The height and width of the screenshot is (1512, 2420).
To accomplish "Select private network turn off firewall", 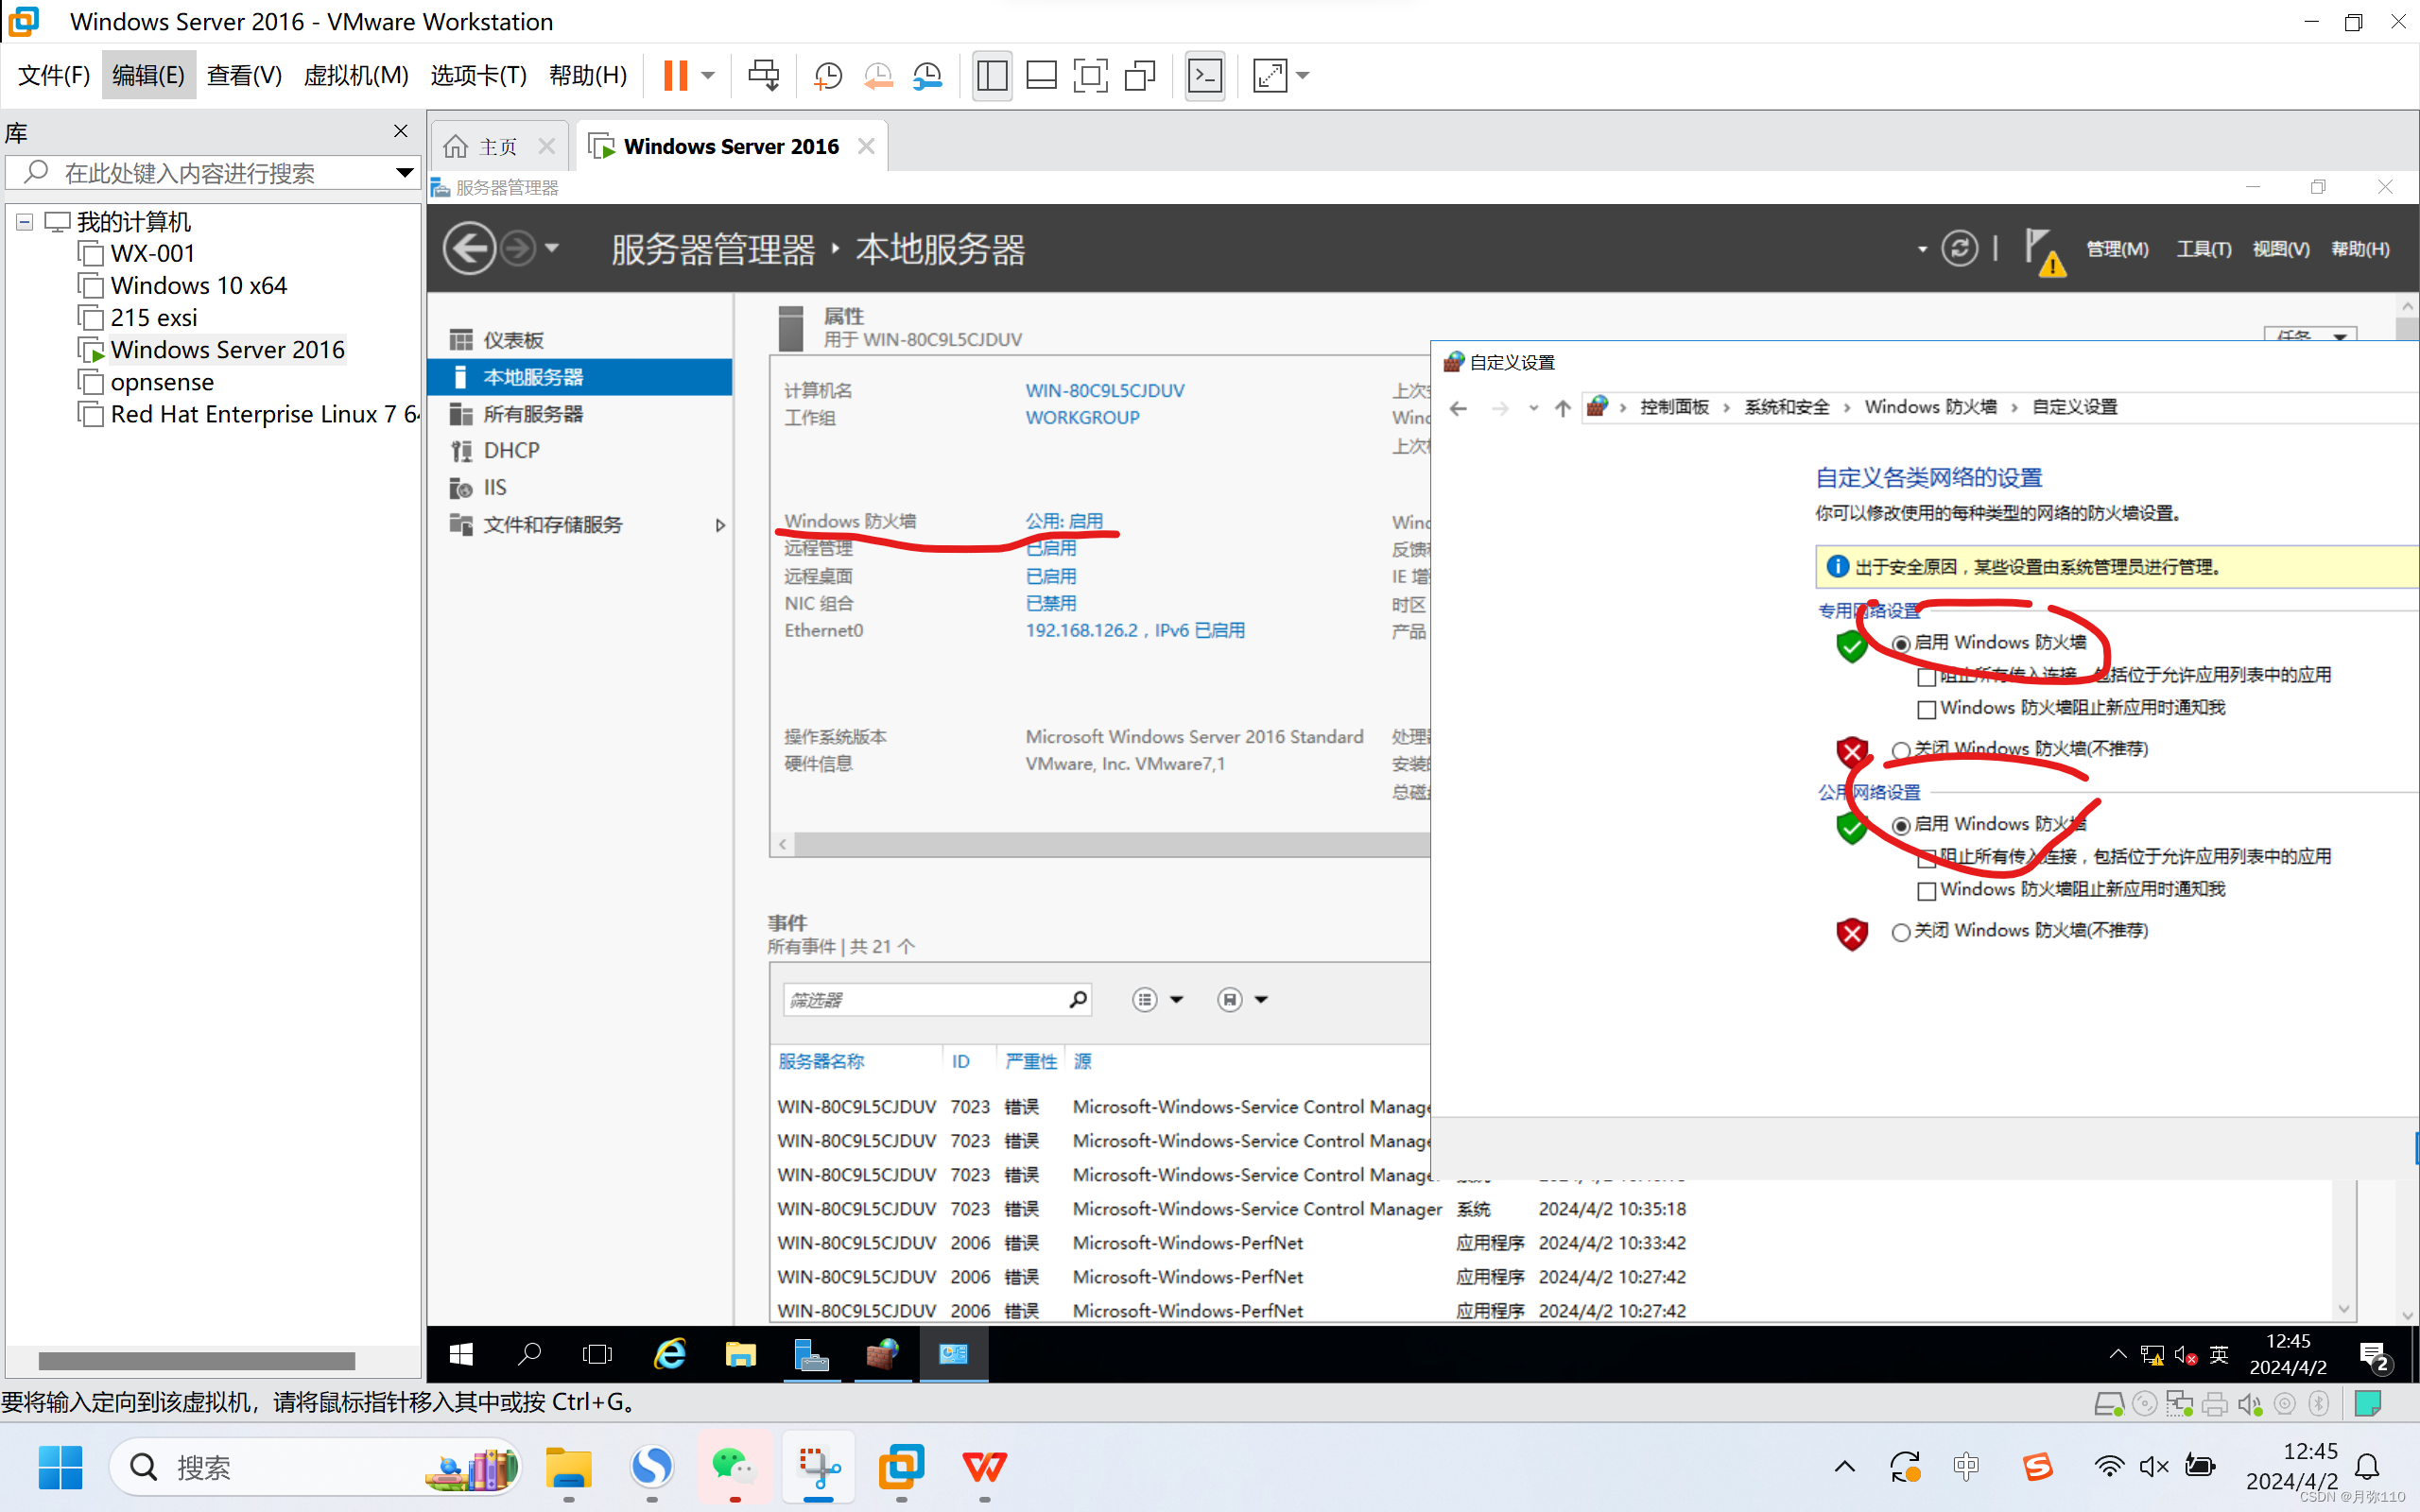I will click(x=1900, y=750).
